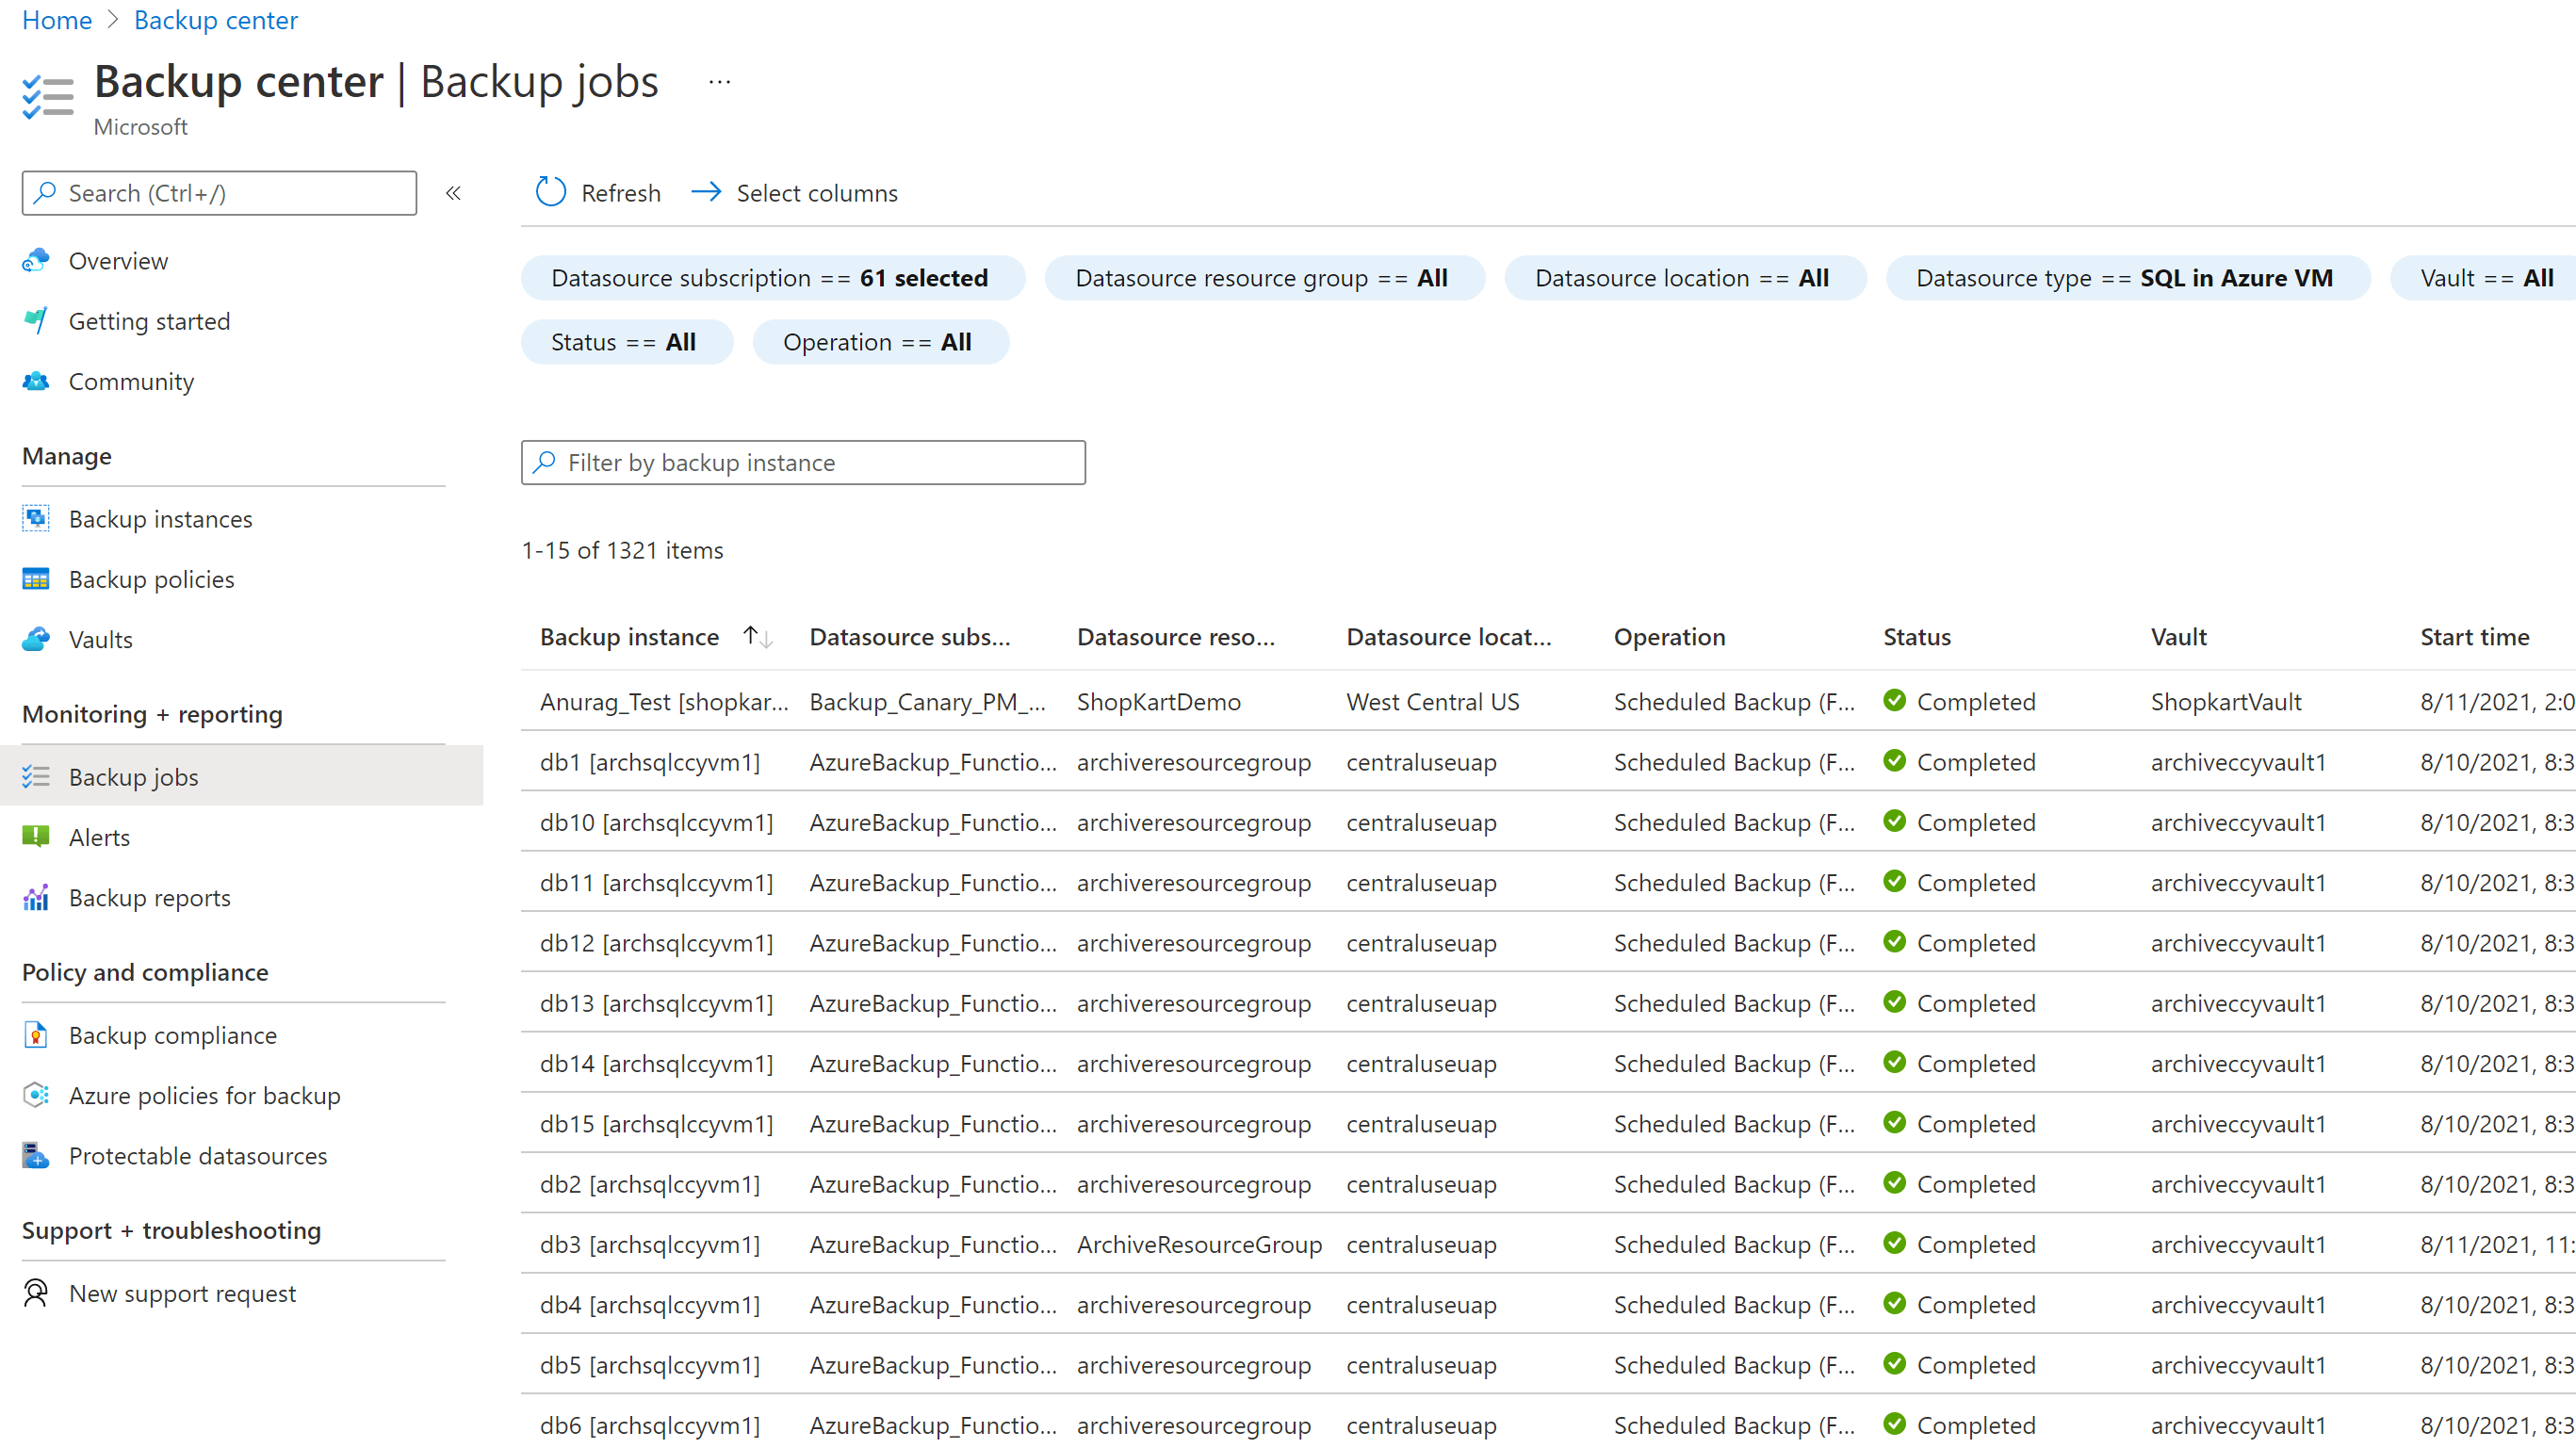Open the Datasource type filter pill
The image size is (2576, 1448).
[x=2125, y=278]
